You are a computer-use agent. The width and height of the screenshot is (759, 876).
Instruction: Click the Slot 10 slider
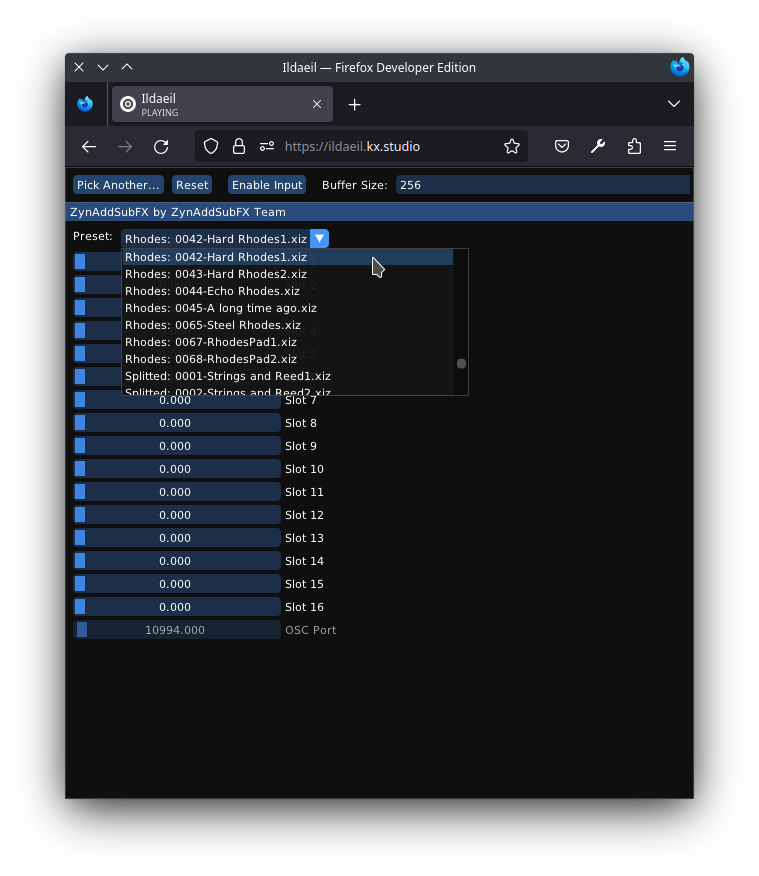176,469
